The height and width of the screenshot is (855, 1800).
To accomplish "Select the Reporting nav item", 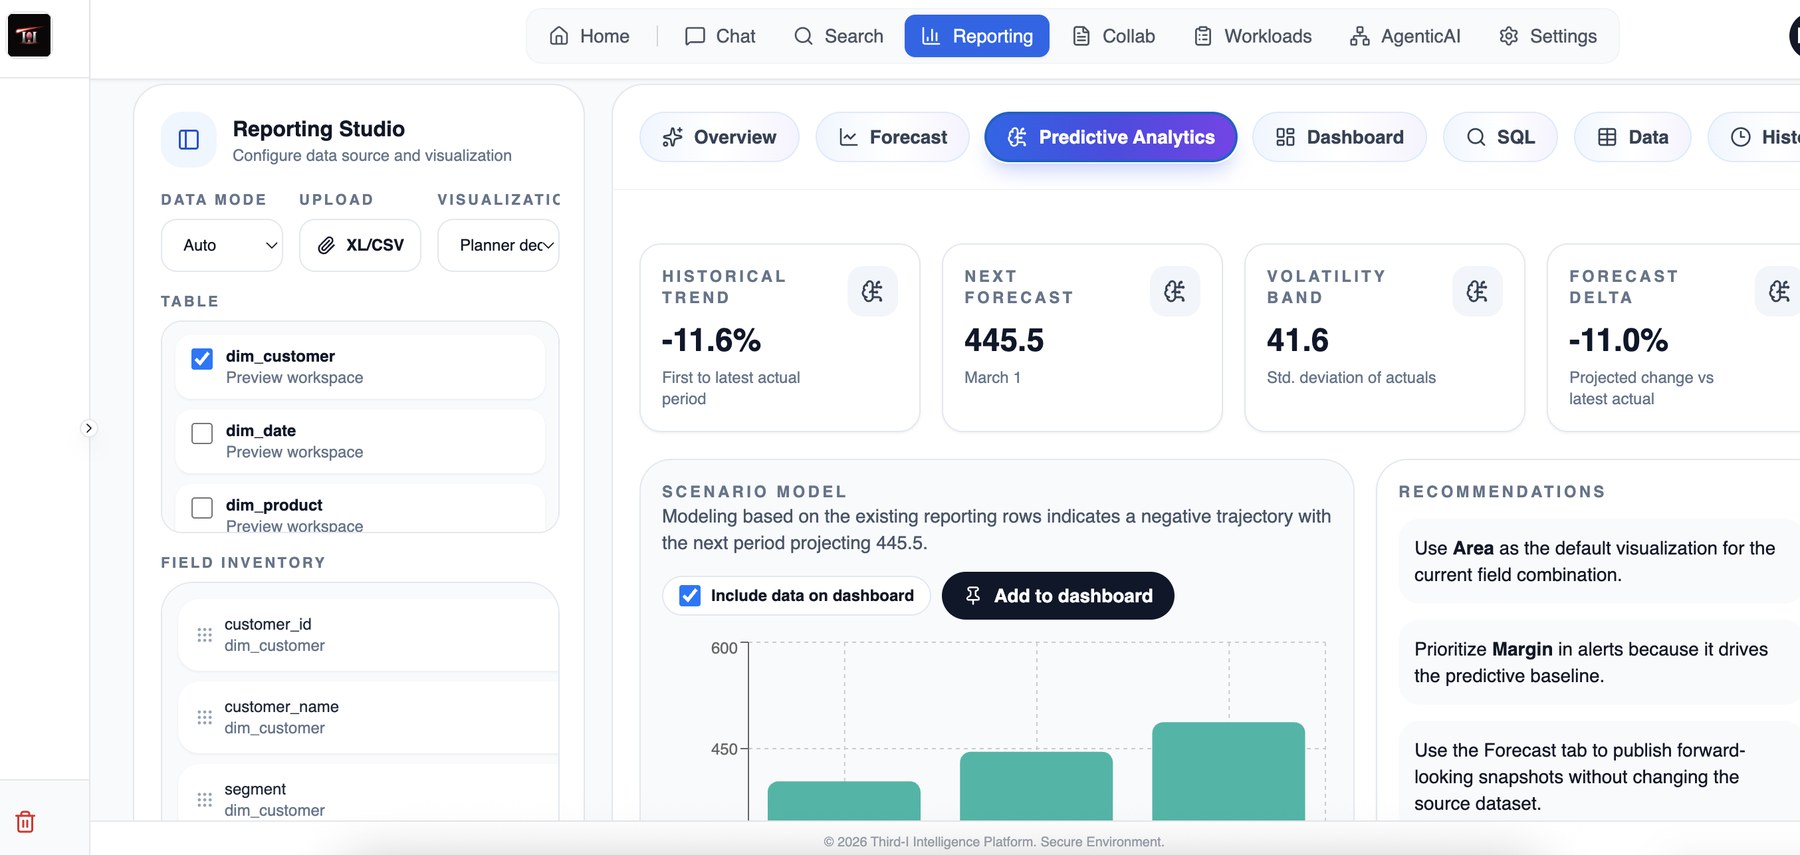I will (977, 36).
